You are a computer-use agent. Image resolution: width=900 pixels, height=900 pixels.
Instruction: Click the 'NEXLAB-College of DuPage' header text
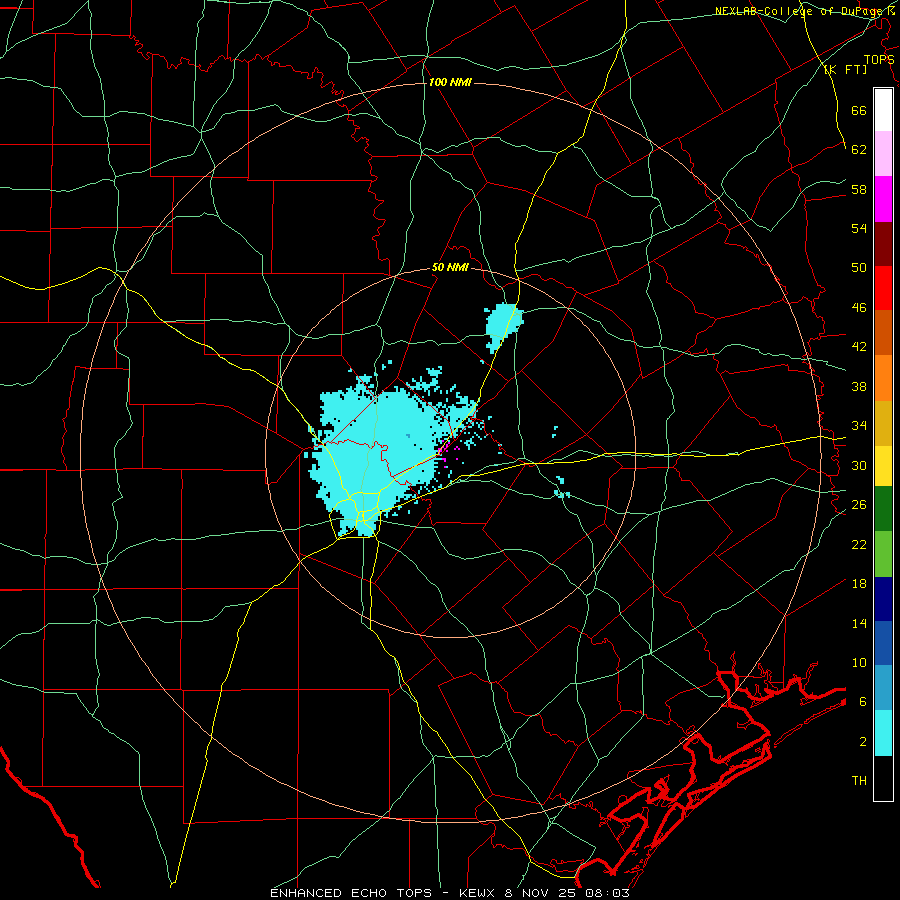[799, 11]
